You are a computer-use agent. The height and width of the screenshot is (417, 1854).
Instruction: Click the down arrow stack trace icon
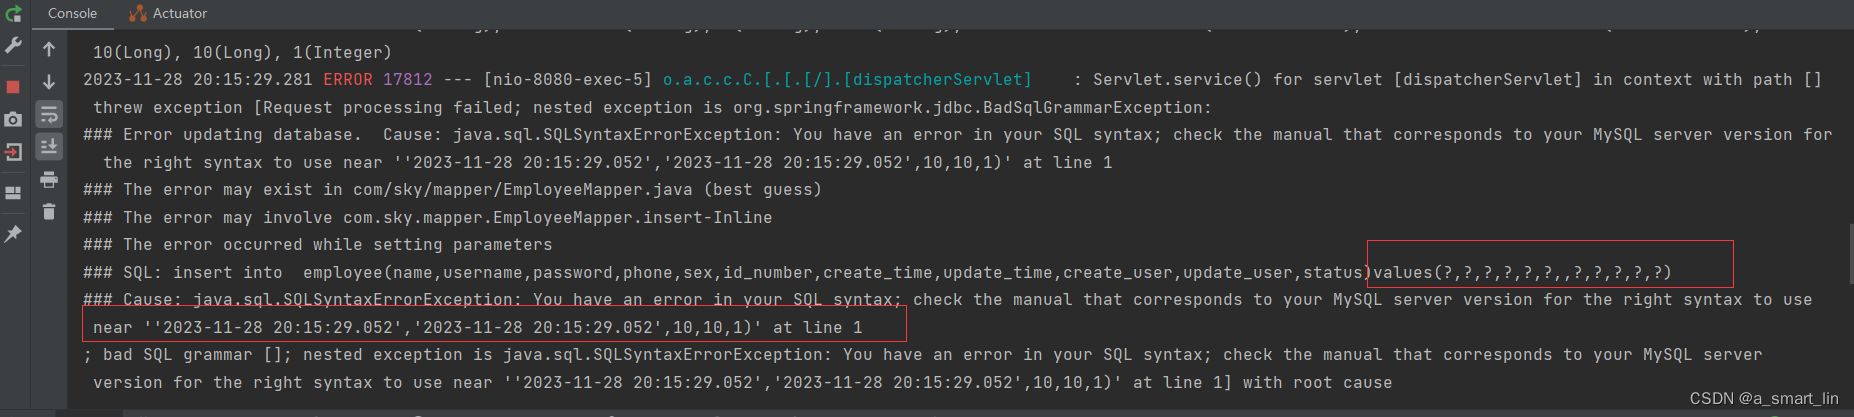tap(49, 82)
